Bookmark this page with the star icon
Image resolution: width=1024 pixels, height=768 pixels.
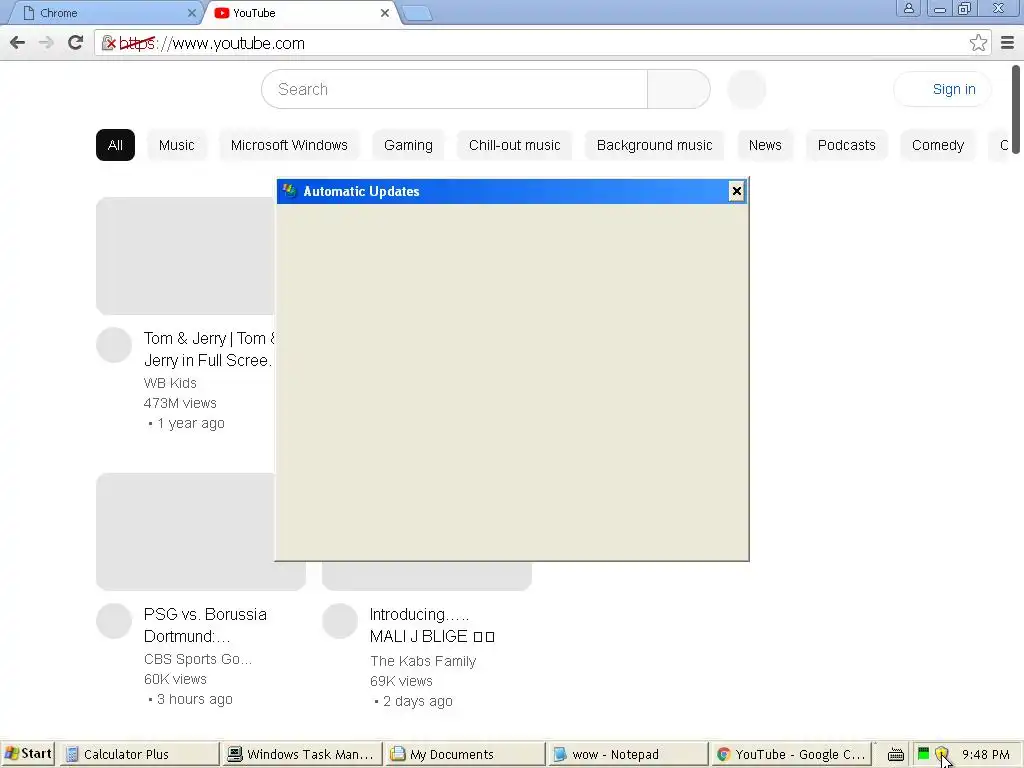point(978,43)
